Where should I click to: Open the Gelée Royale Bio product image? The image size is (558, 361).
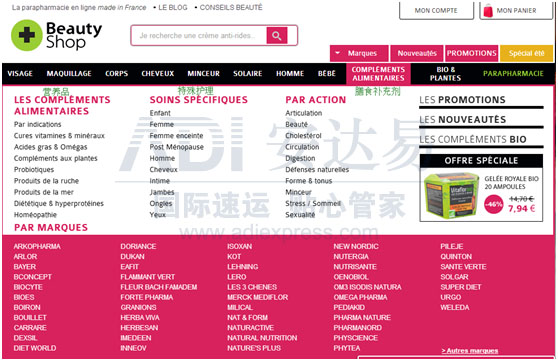coord(452,195)
